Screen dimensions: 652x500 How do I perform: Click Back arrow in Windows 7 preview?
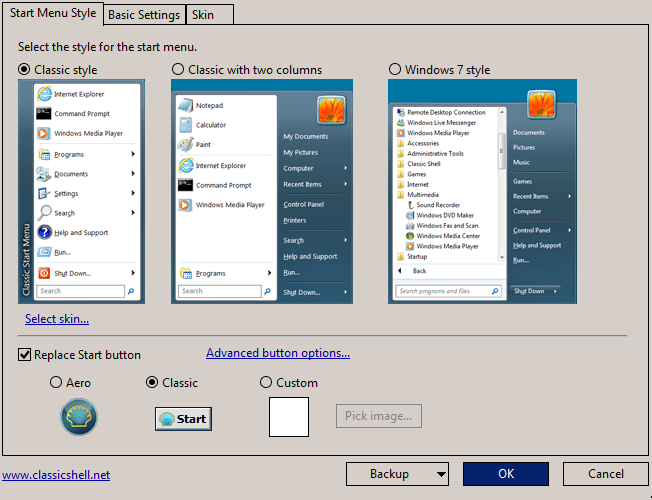point(400,271)
